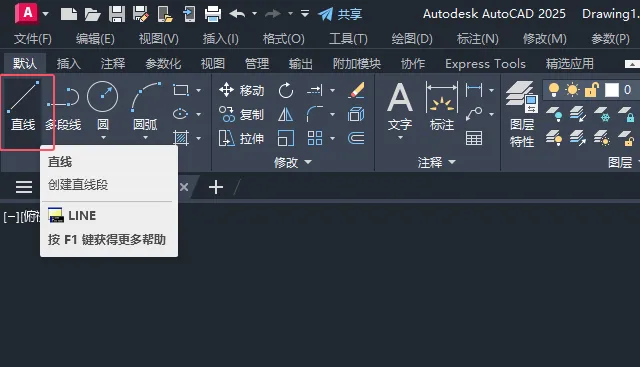
Task: Click the Mirror tool icon
Action: pyautogui.click(x=285, y=114)
